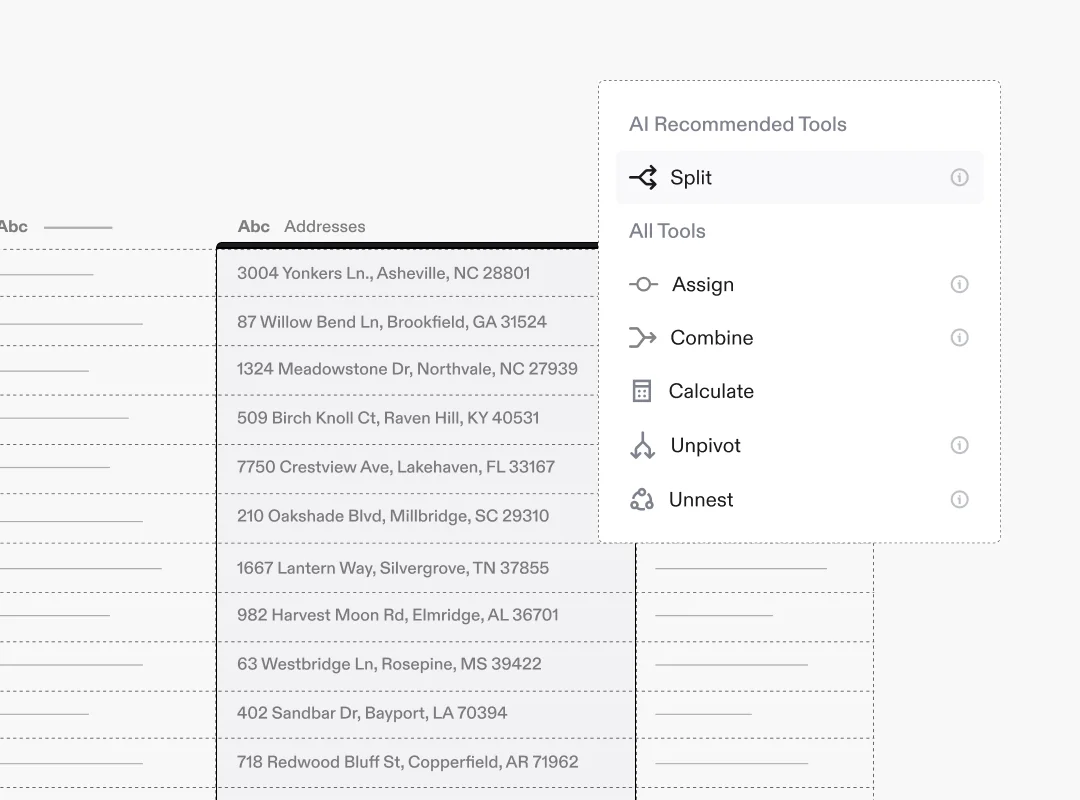The height and width of the screenshot is (800, 1080).
Task: Click the Abc type icon on Addresses column
Action: point(252,226)
